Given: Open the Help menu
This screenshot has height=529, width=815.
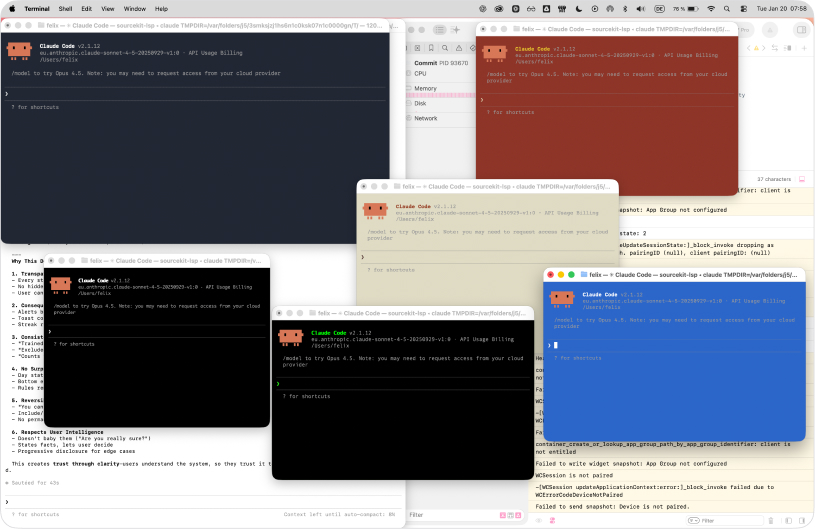Looking at the screenshot, I should pos(162,9).
